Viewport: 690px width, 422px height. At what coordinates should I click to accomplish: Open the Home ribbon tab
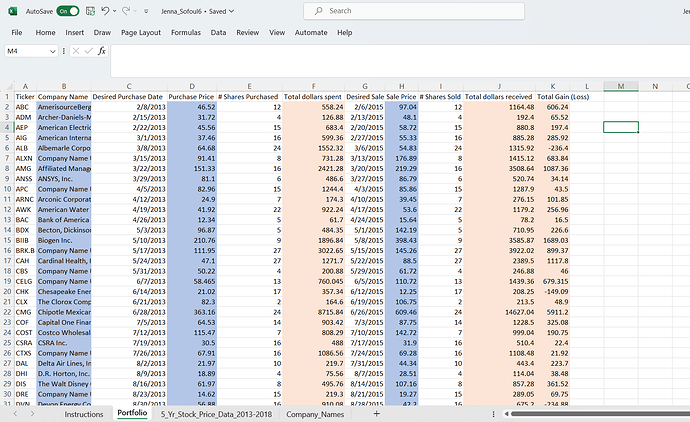coord(45,33)
